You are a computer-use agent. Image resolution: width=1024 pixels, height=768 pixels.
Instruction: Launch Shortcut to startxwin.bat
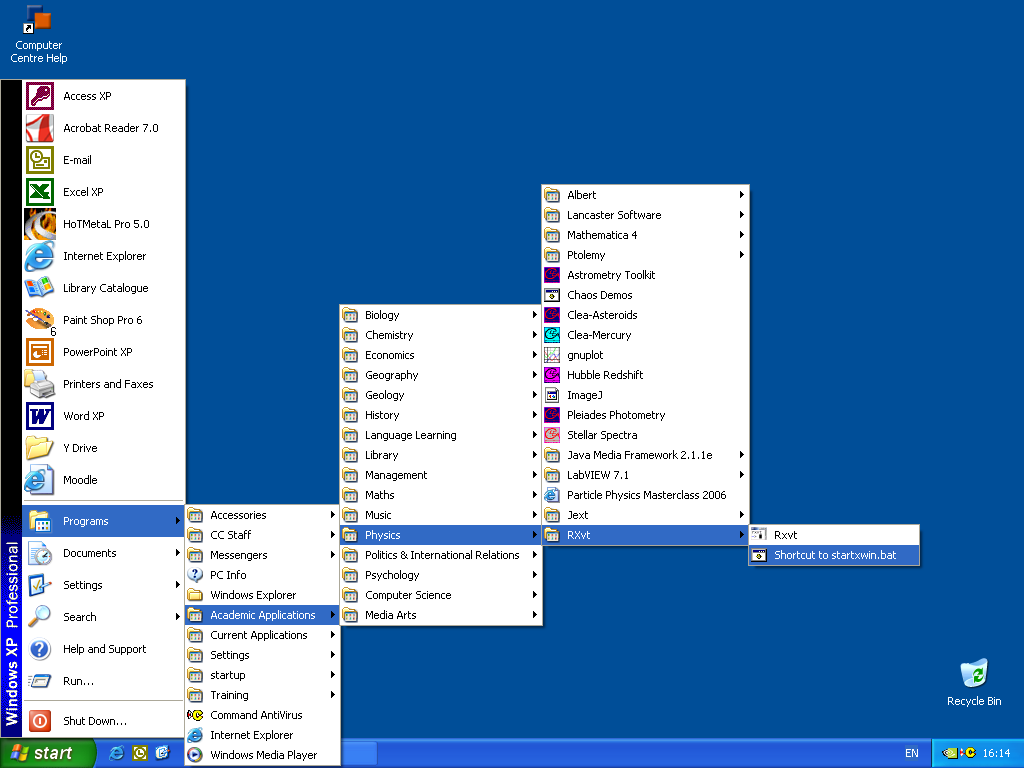(x=834, y=555)
